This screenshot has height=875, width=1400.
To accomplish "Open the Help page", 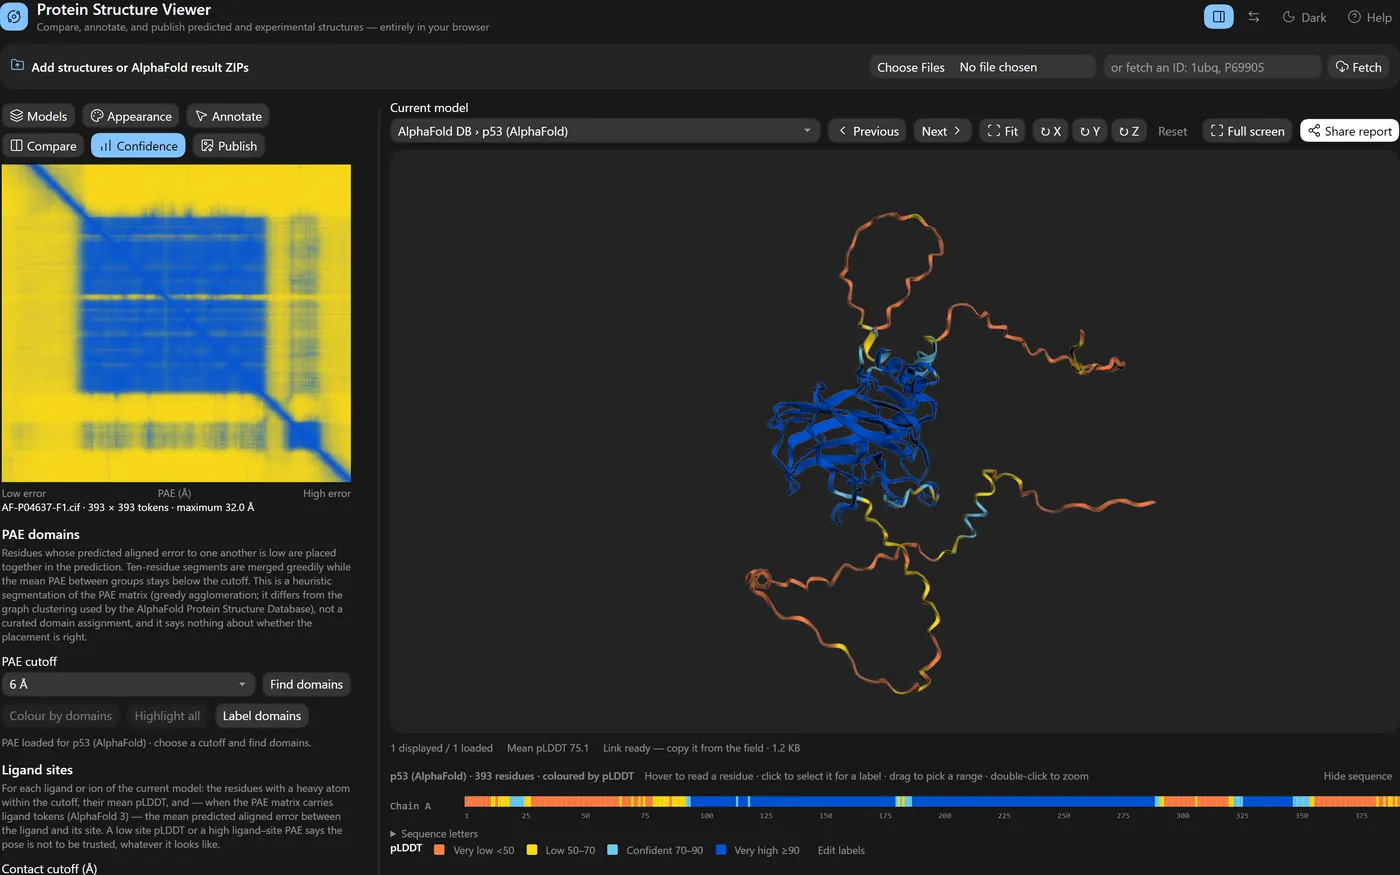I will pyautogui.click(x=1369, y=17).
